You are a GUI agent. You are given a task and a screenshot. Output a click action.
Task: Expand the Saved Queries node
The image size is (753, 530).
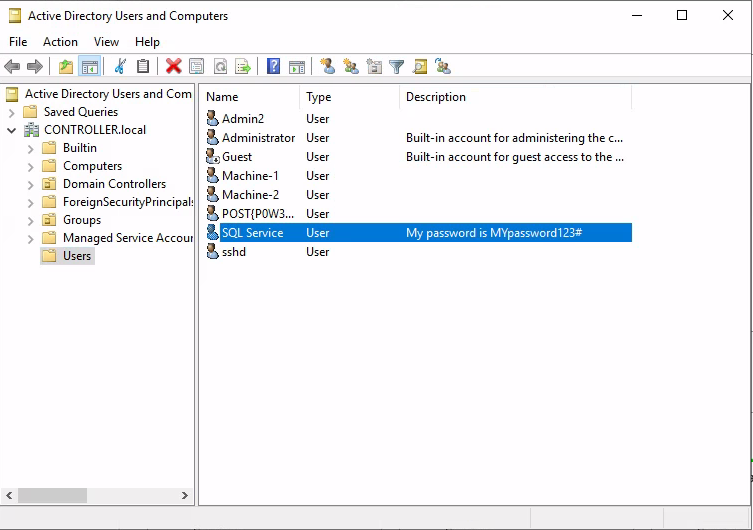[12, 112]
